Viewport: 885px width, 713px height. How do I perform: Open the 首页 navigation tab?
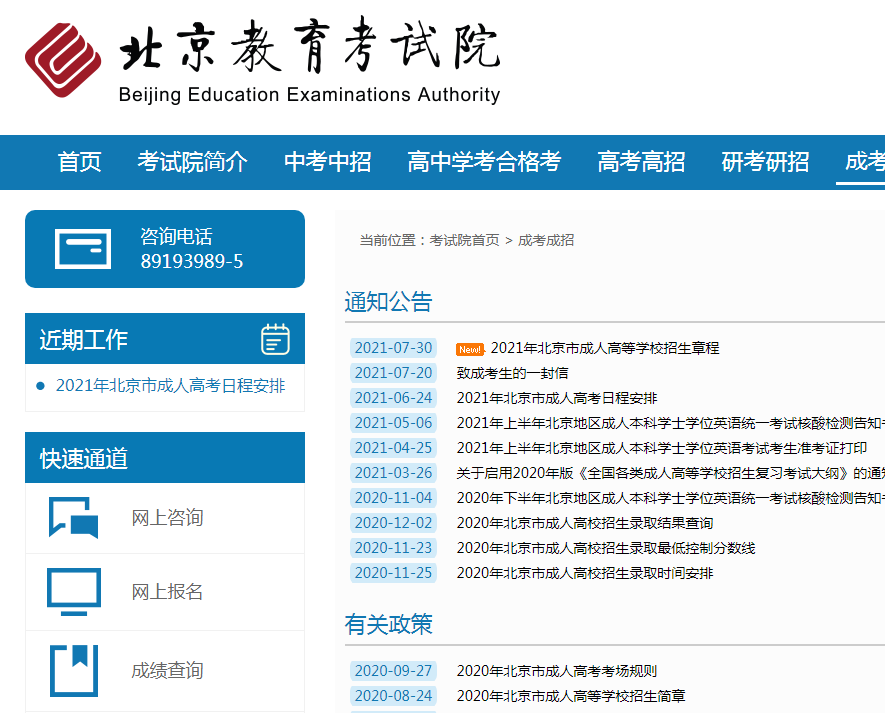click(80, 162)
